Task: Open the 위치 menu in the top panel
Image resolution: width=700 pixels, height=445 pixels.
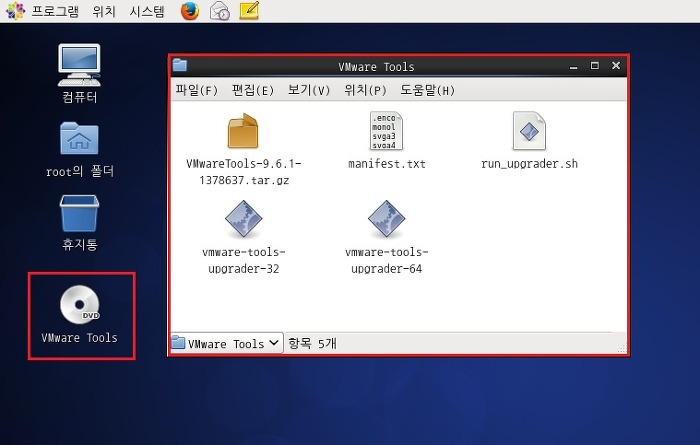Action: tap(104, 11)
